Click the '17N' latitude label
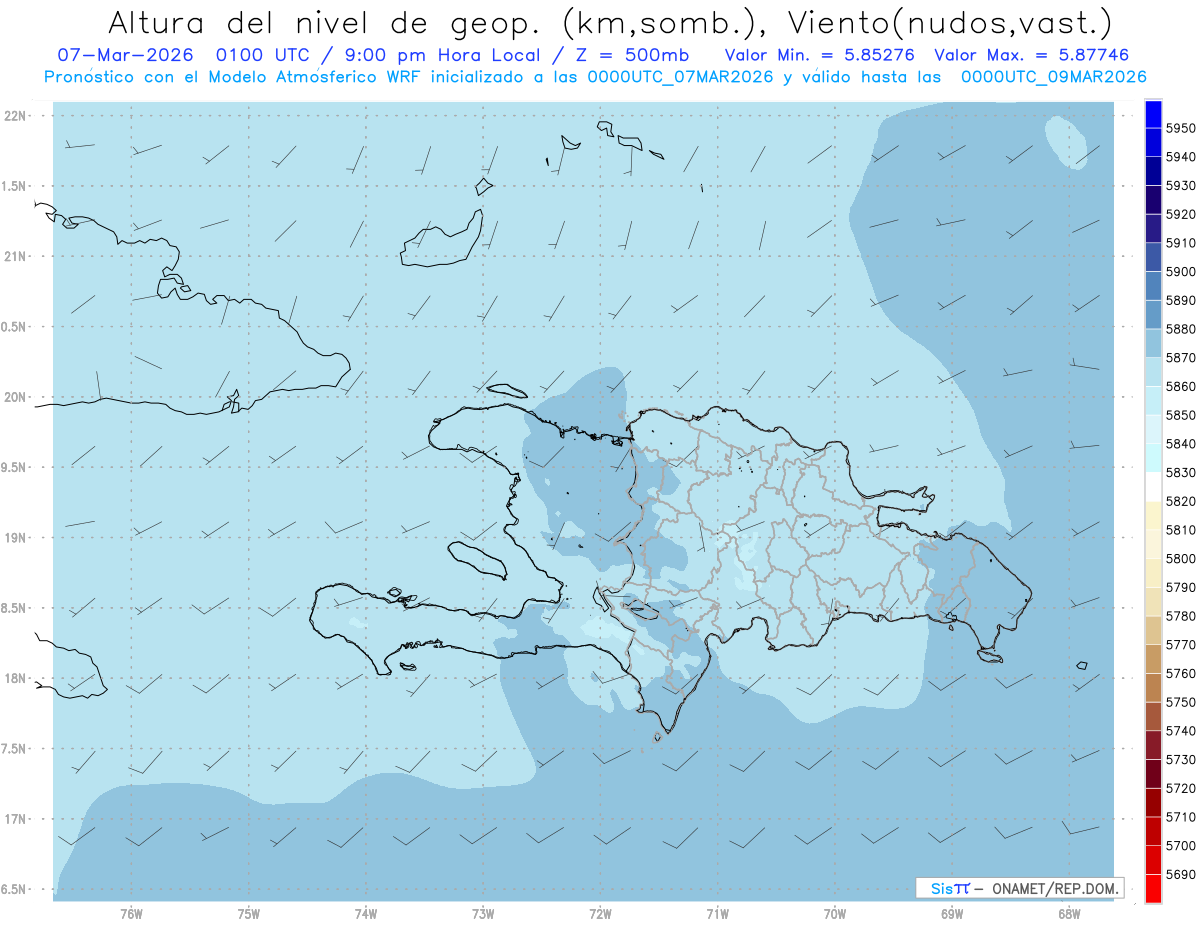This screenshot has width=1200, height=927. pos(14,819)
